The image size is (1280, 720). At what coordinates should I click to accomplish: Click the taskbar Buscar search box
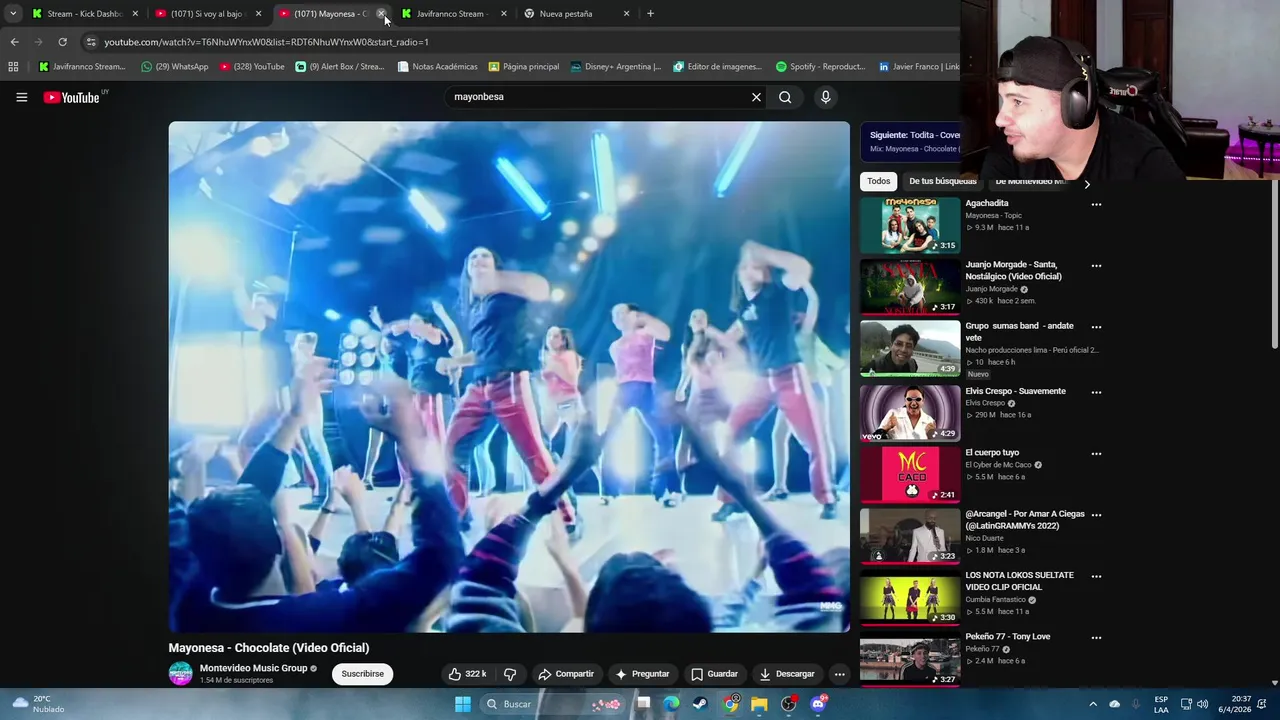pyautogui.click(x=552, y=704)
